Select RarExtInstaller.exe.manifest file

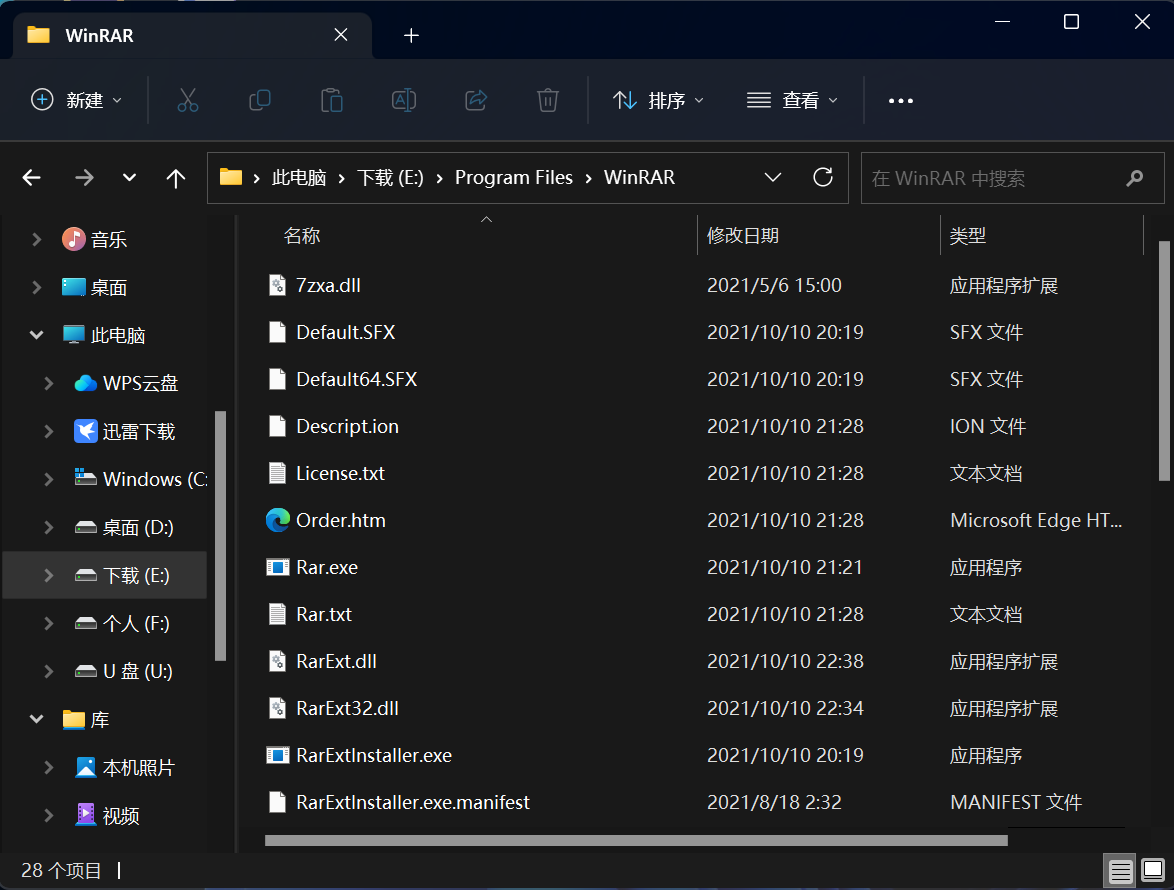pyautogui.click(x=413, y=802)
